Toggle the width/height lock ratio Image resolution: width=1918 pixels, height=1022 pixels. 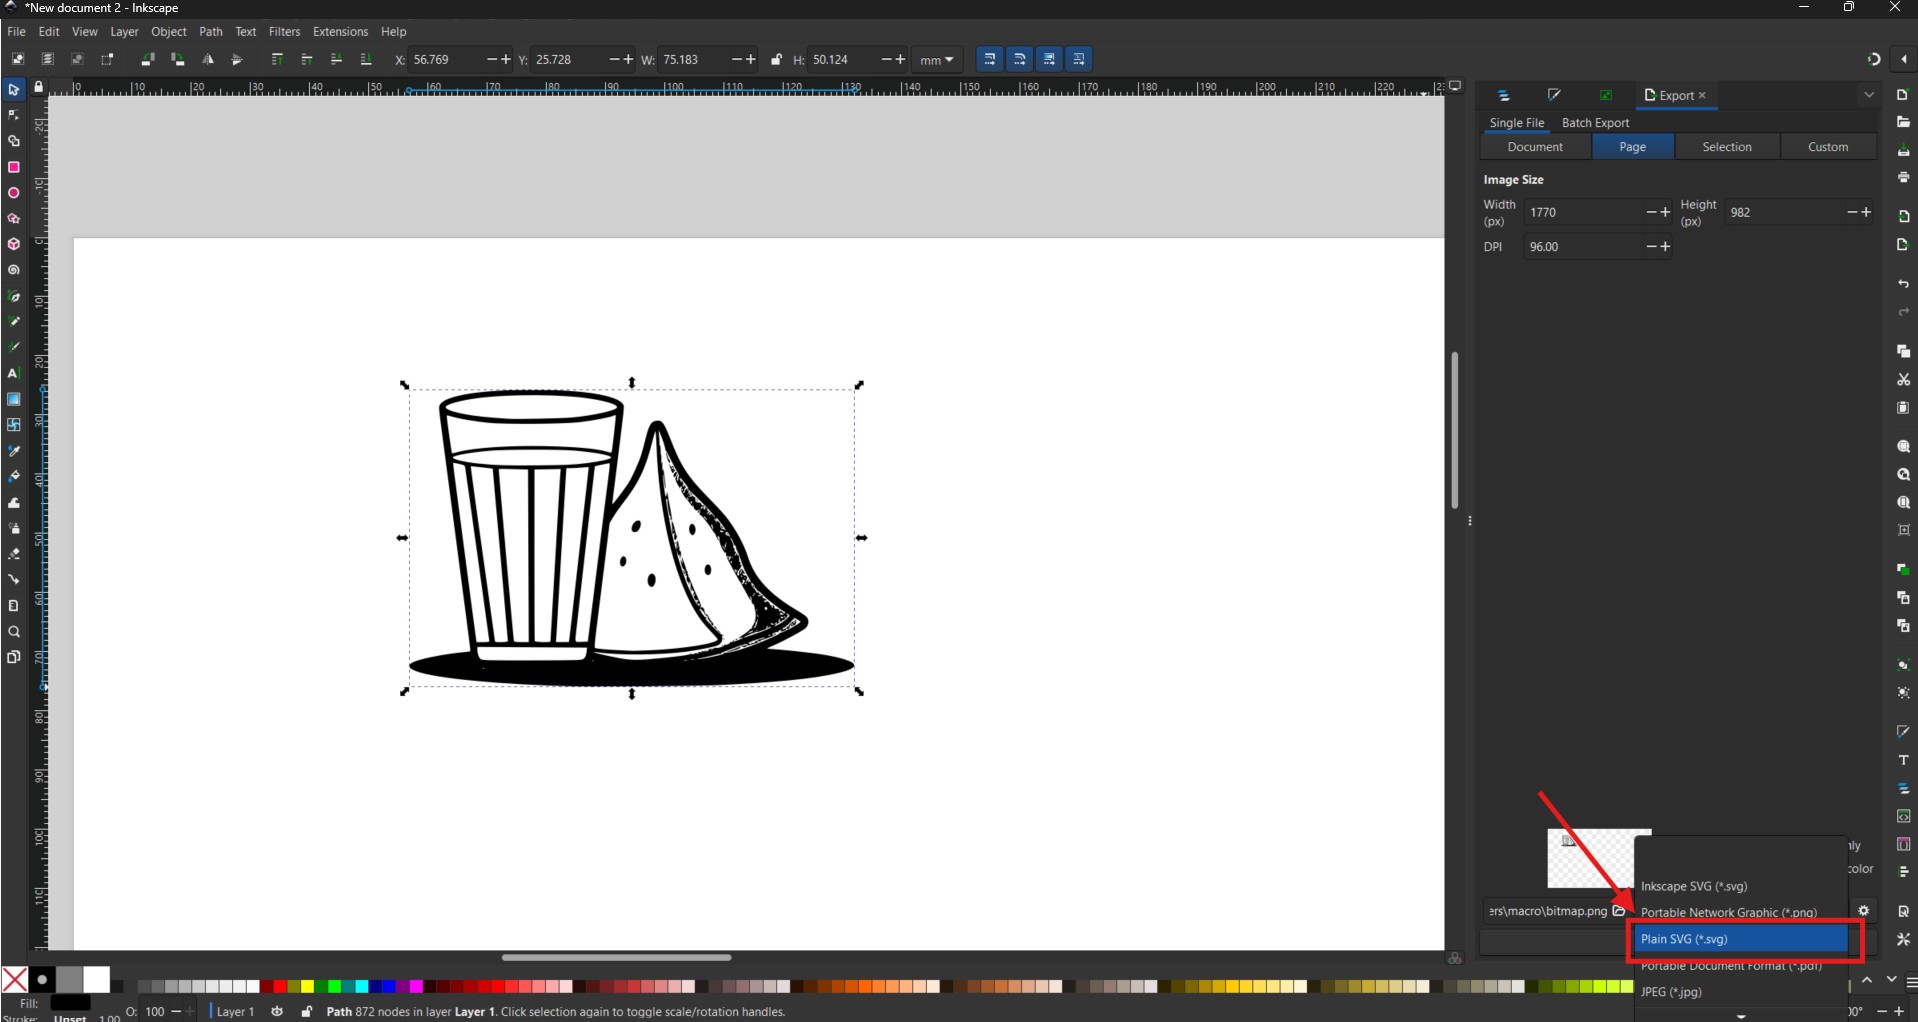pos(776,60)
